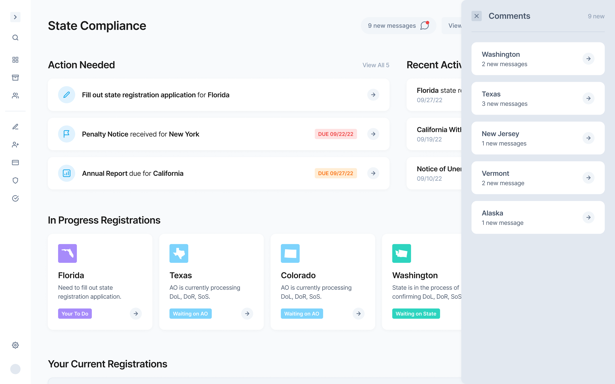The height and width of the screenshot is (384, 615).
Task: Open the 9 new messages button
Action: (398, 26)
